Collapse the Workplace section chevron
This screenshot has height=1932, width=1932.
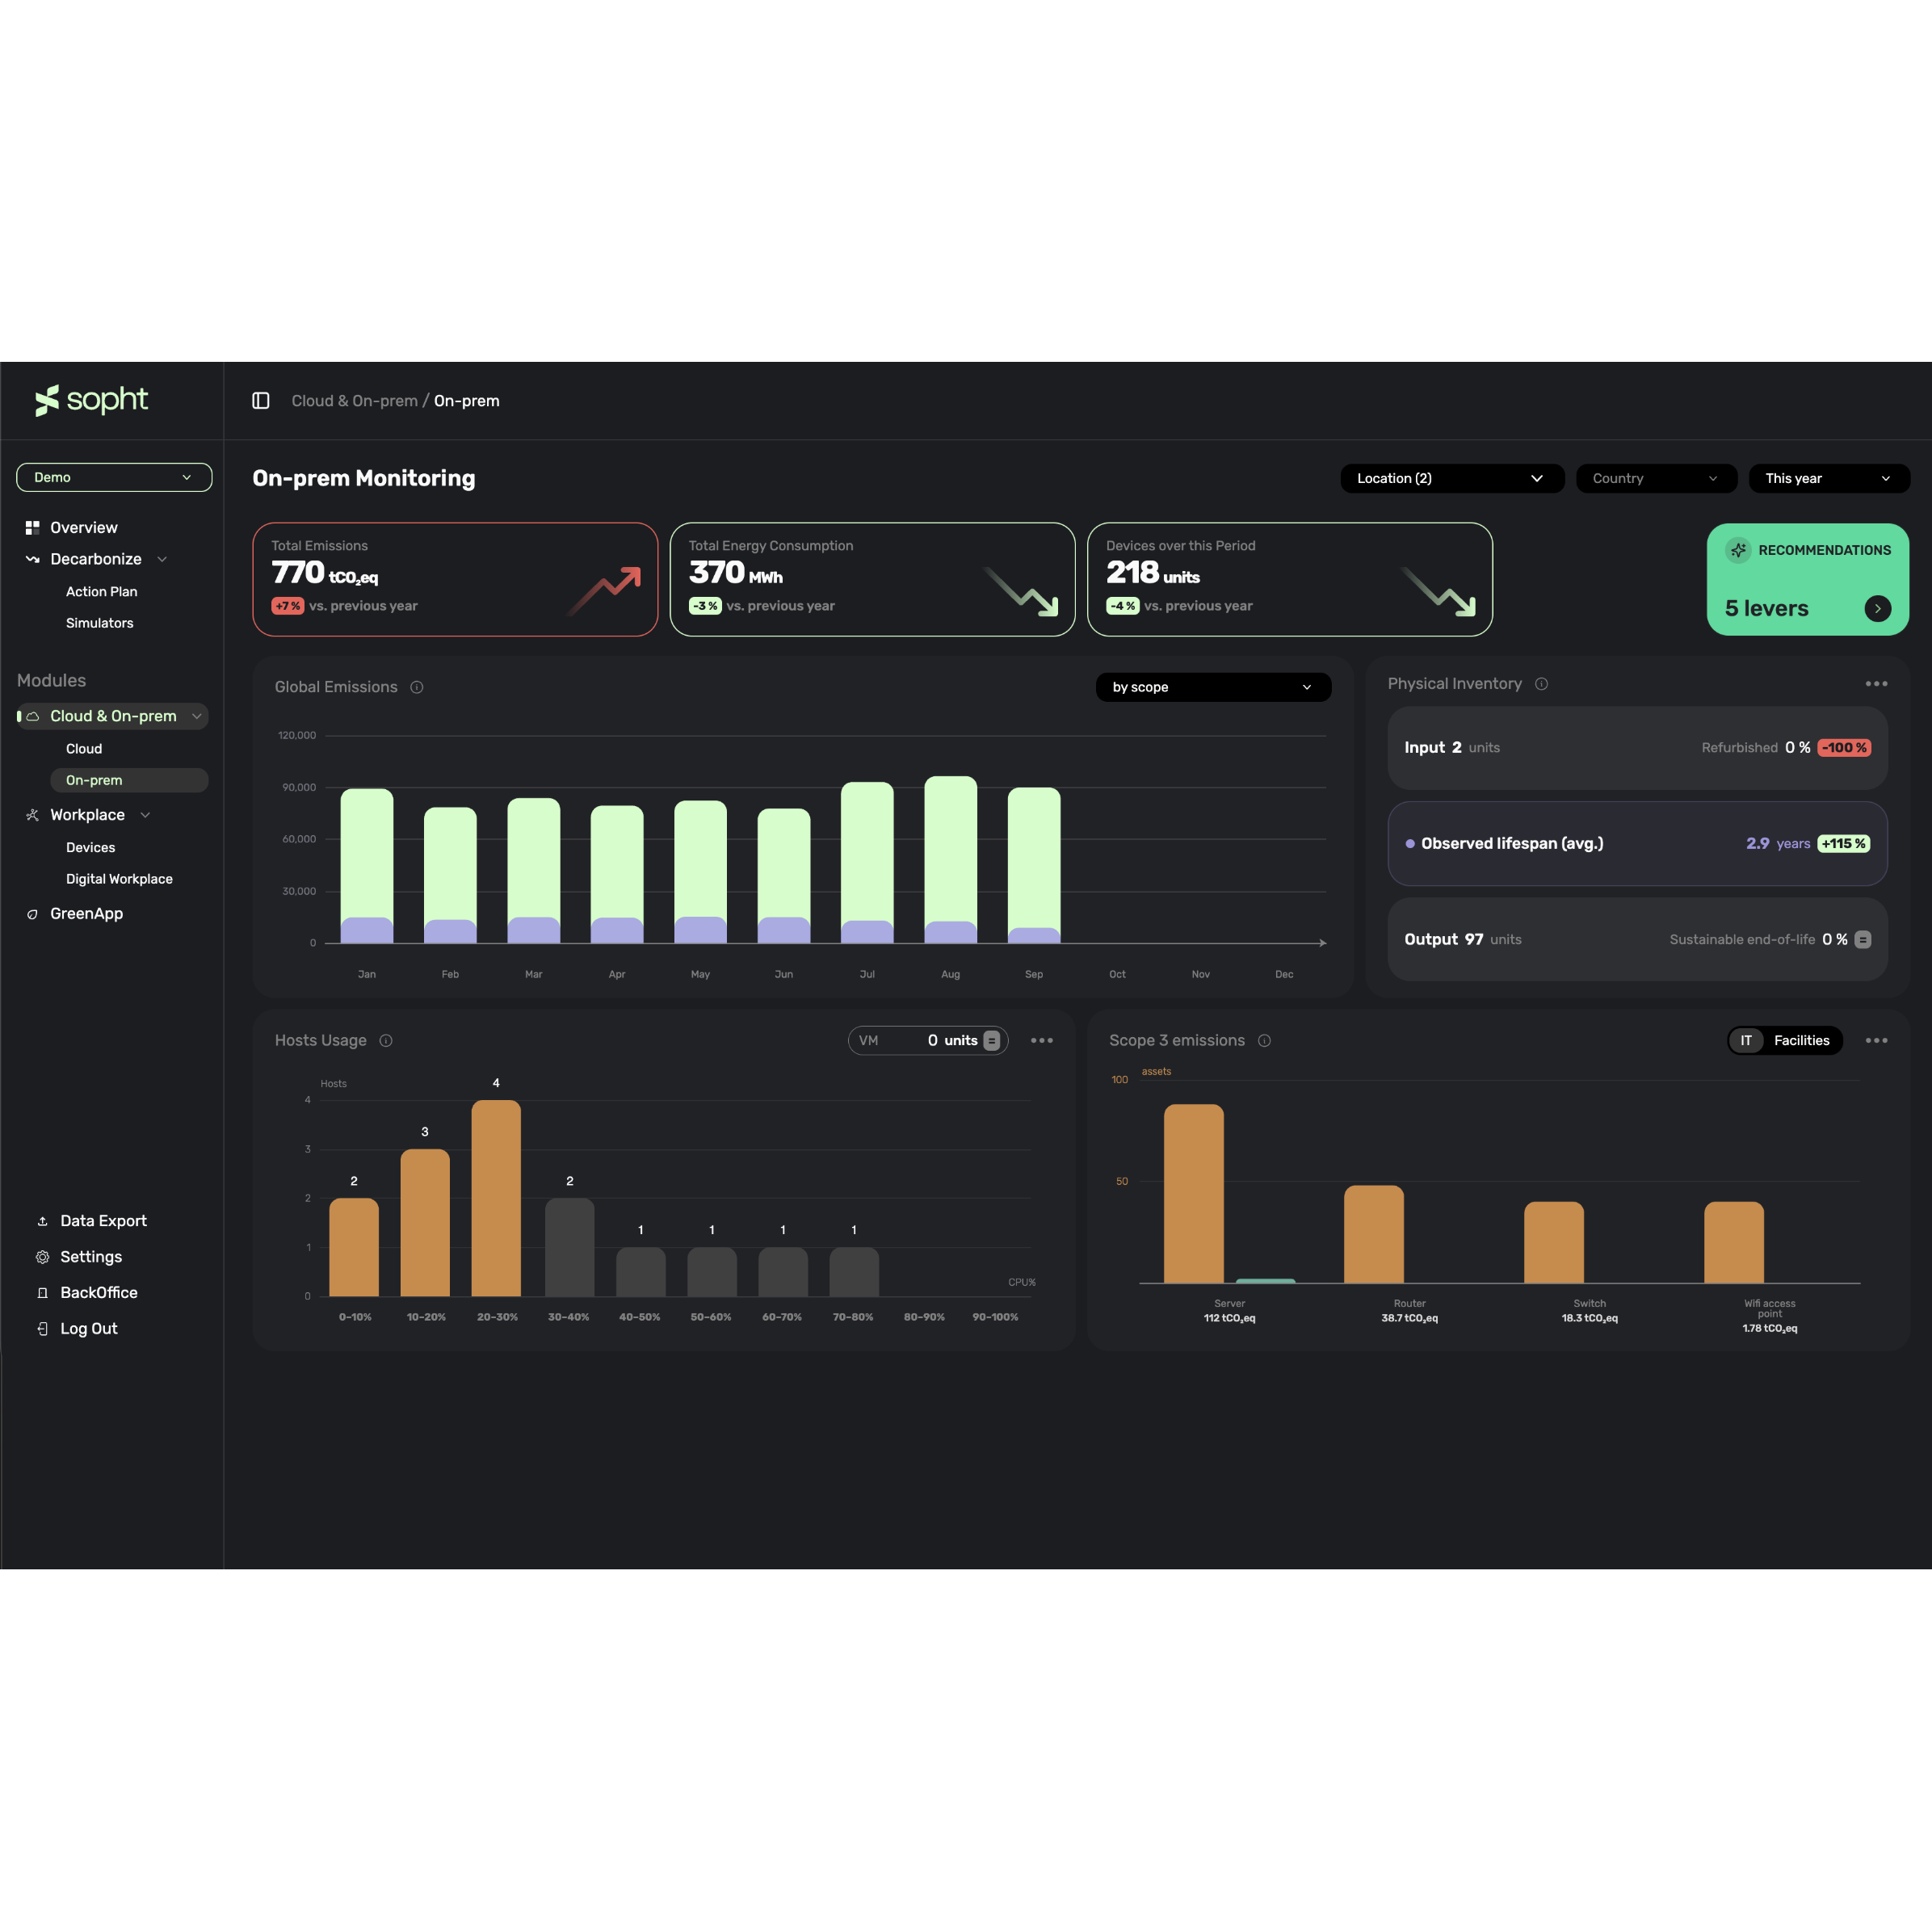[145, 815]
